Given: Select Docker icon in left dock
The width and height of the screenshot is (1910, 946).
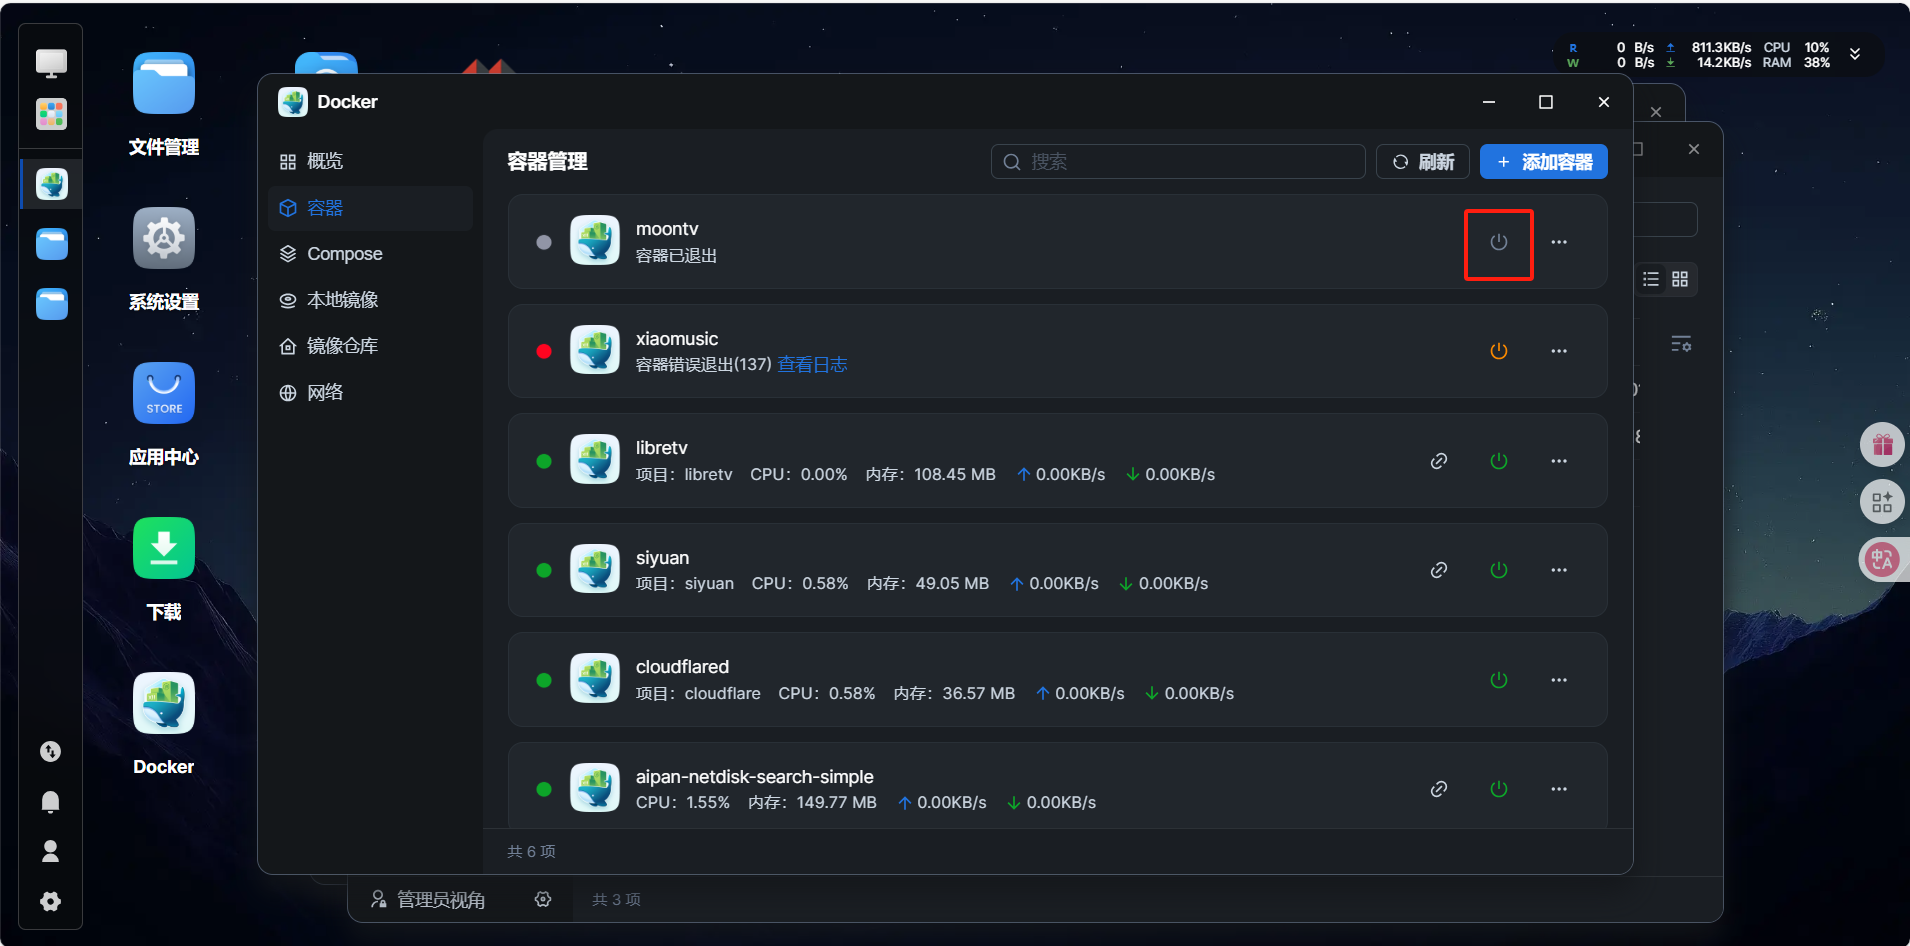Looking at the screenshot, I should [51, 184].
